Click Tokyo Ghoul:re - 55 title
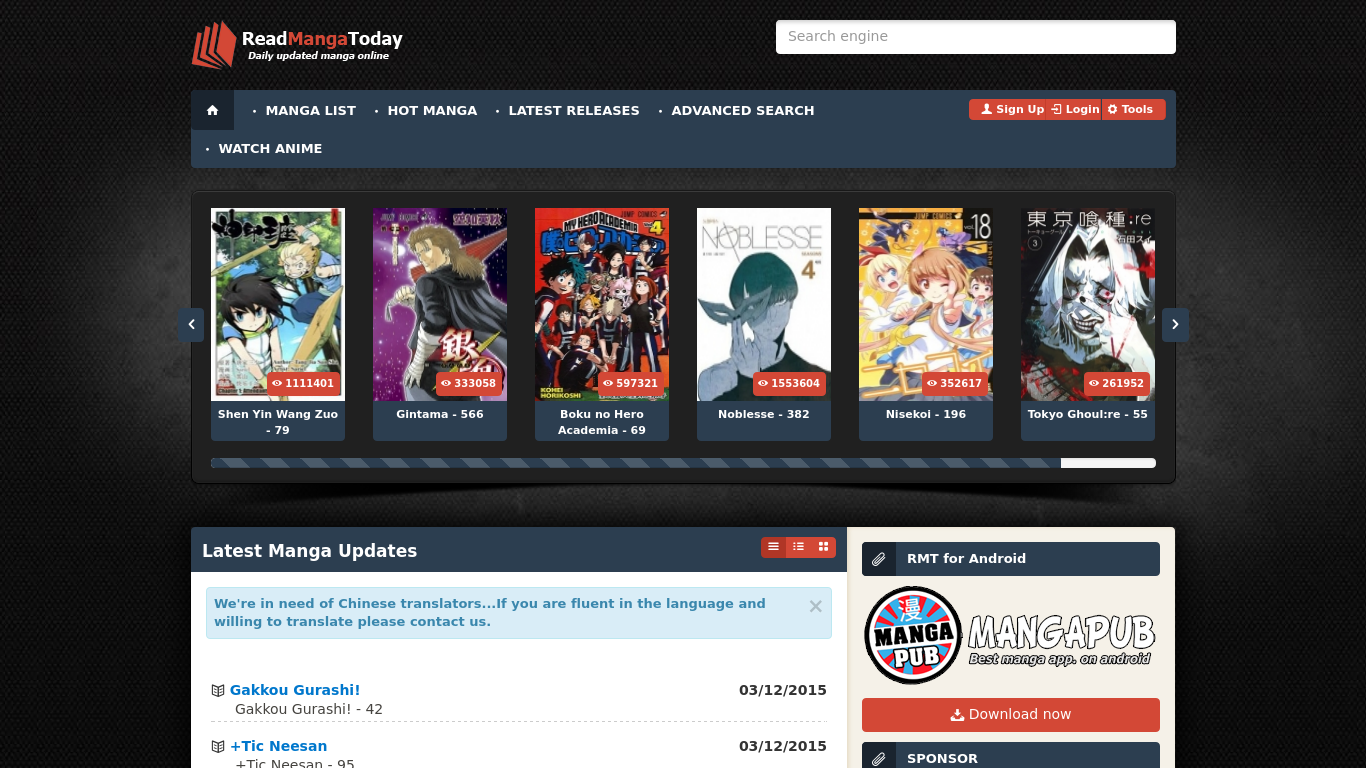1366x768 pixels. [1088, 414]
